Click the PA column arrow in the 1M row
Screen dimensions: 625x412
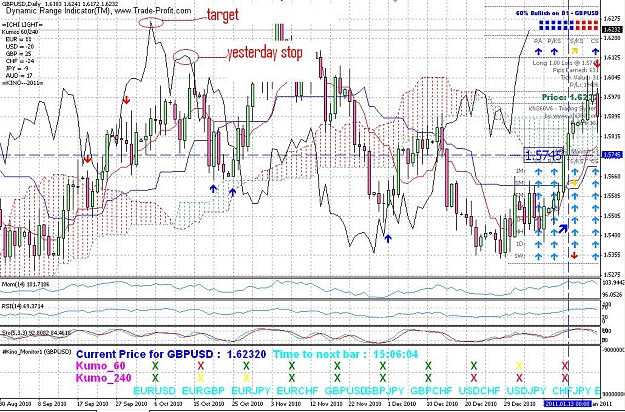pos(538,172)
